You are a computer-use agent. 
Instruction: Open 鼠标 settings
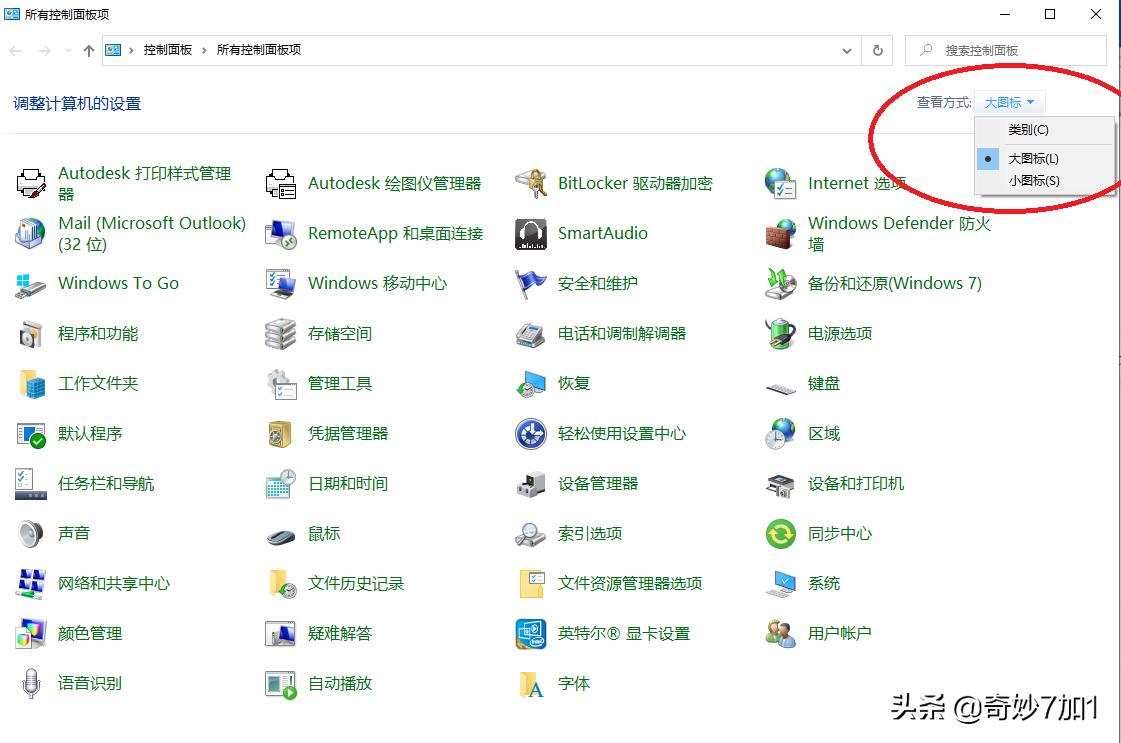324,533
